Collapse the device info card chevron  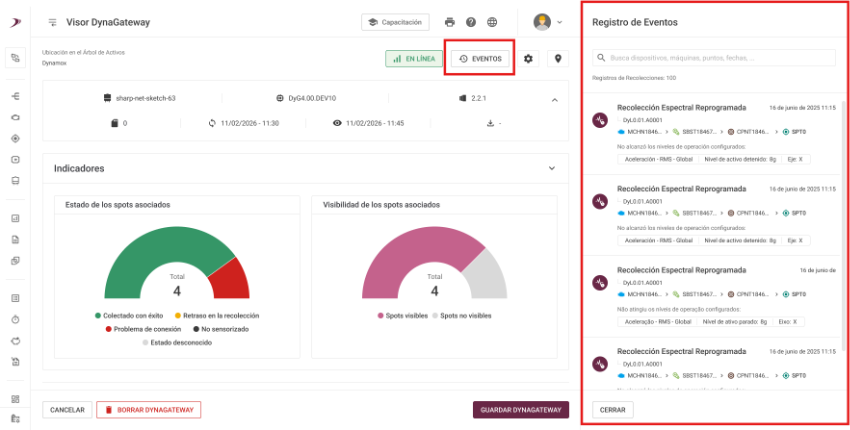click(x=555, y=99)
